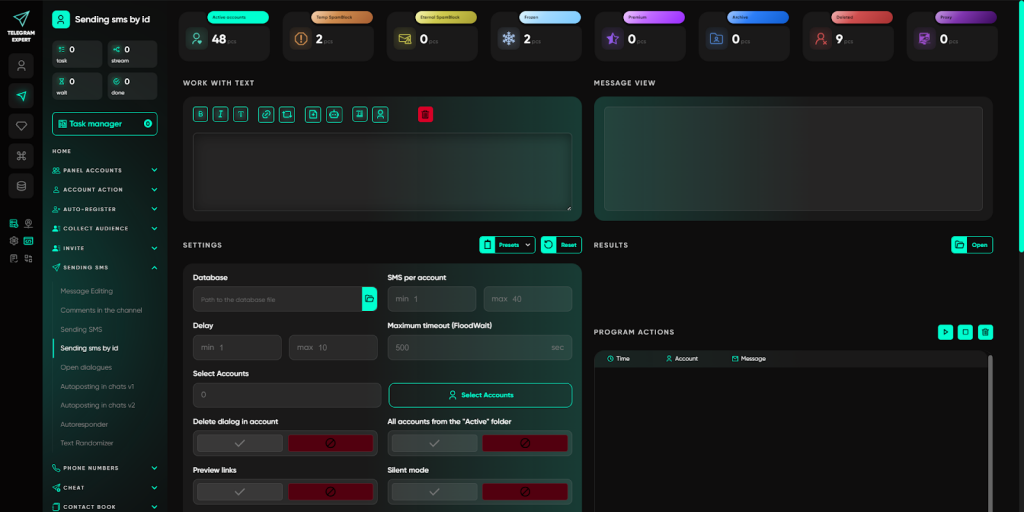Click the red trash icon above text editor
The height and width of the screenshot is (512, 1024).
tap(426, 114)
